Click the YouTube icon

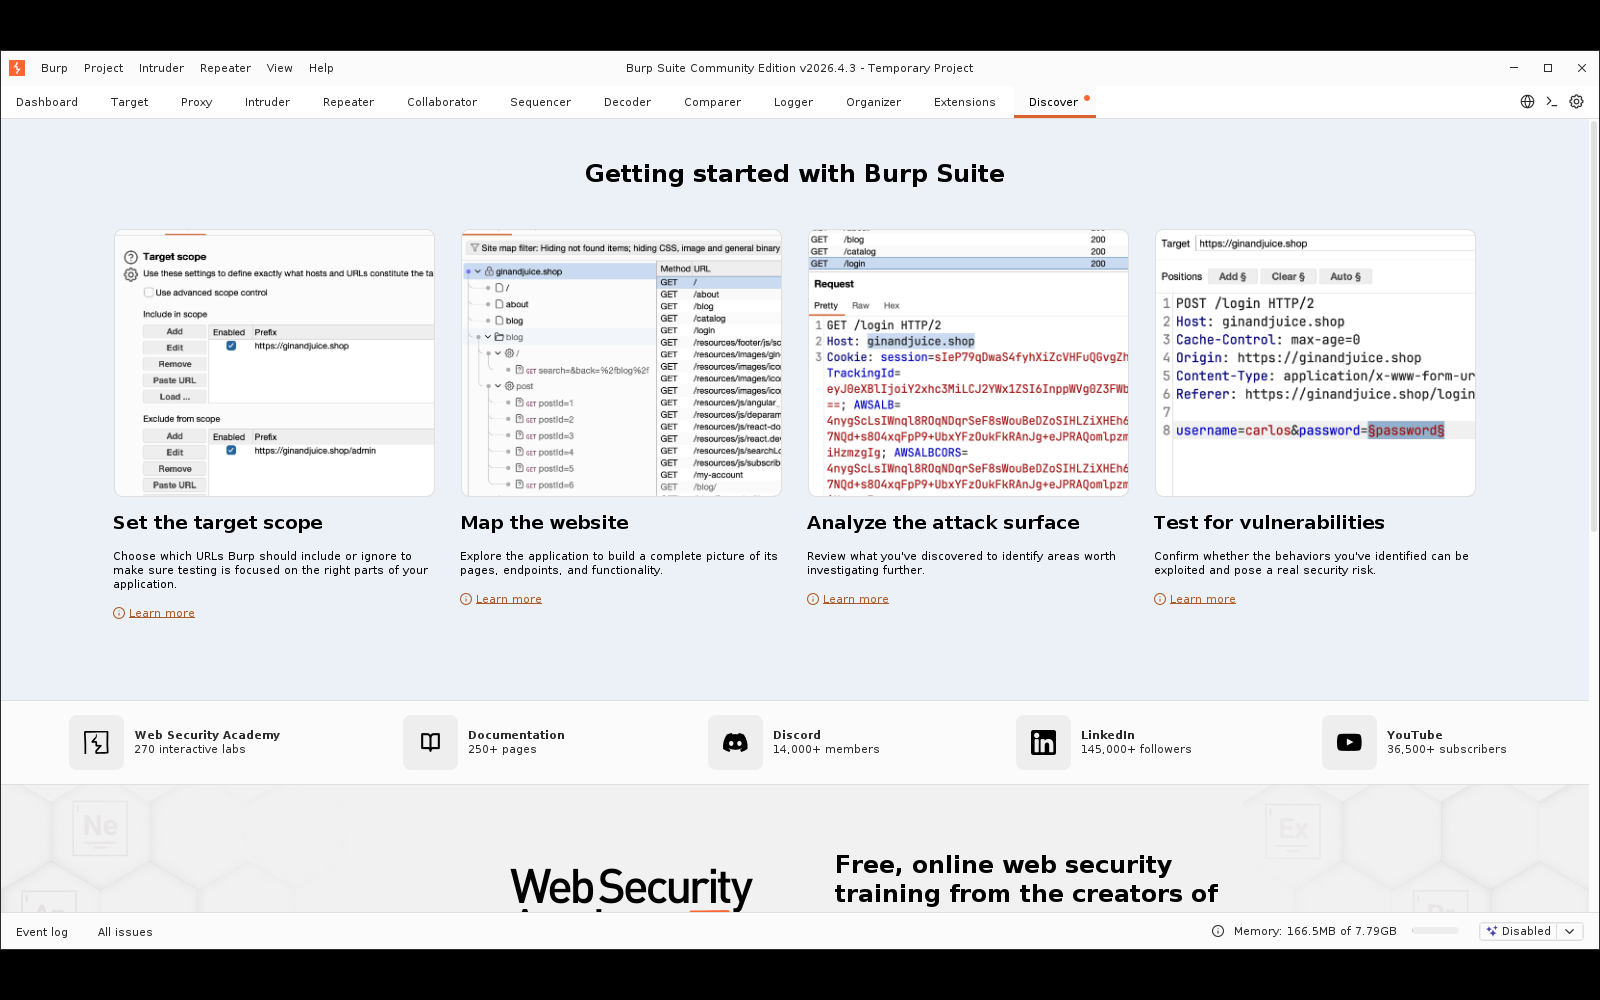(1349, 742)
